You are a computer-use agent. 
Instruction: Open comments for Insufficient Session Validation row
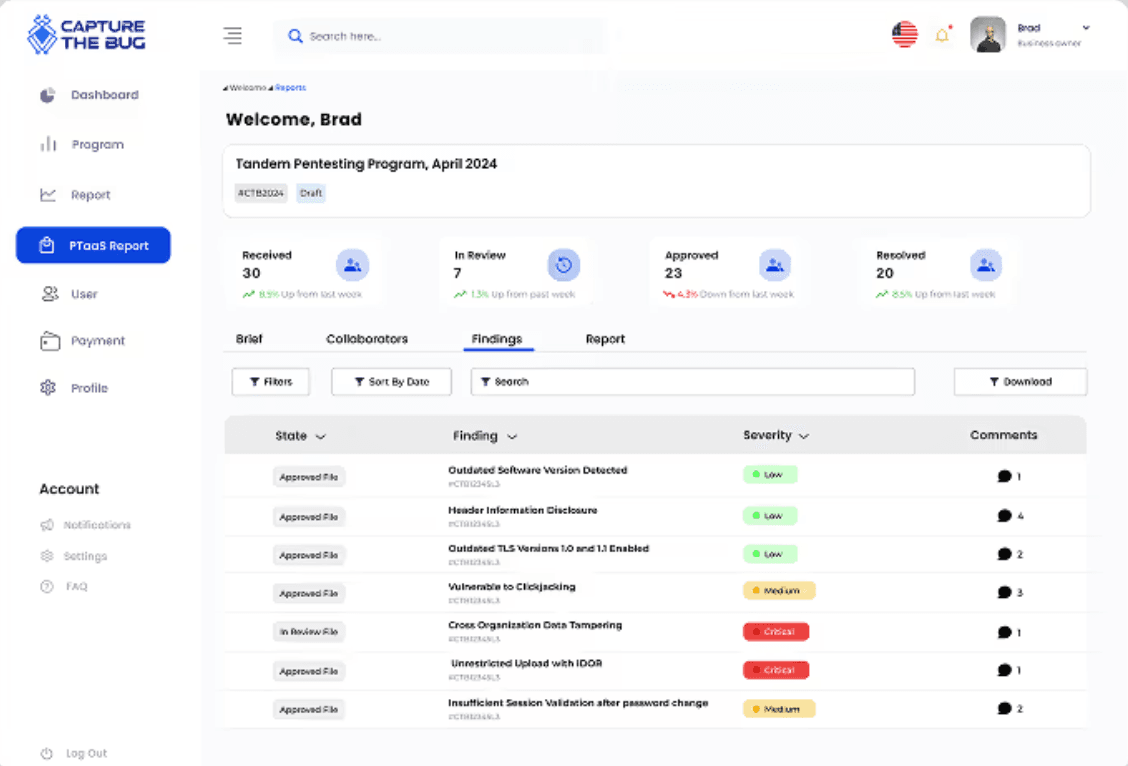pyautogui.click(x=1004, y=708)
